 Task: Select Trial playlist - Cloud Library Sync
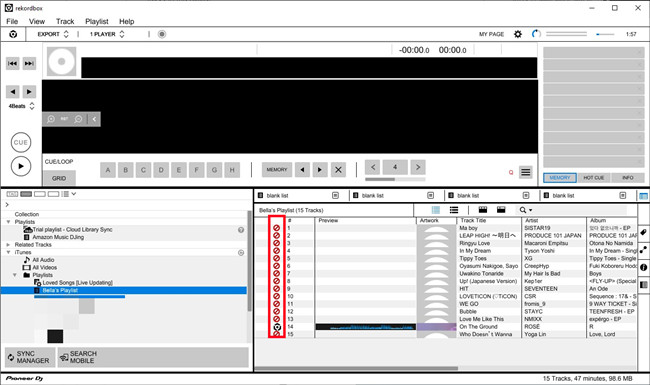(x=72, y=230)
